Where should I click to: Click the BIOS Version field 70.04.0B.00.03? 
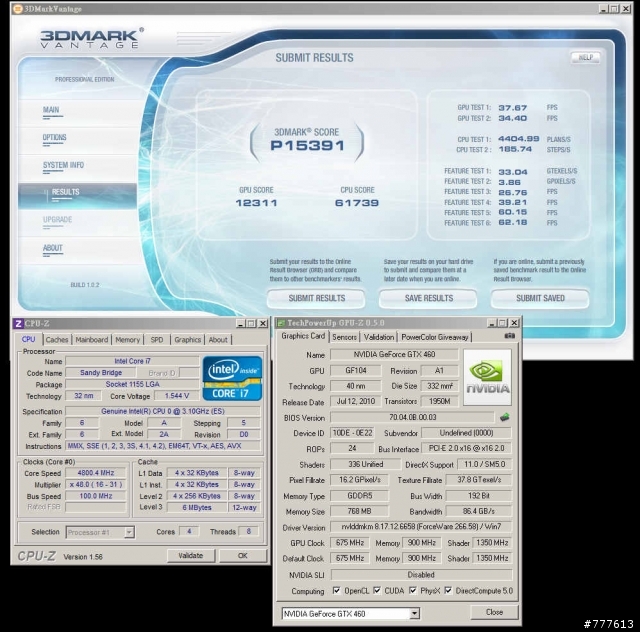tap(412, 417)
